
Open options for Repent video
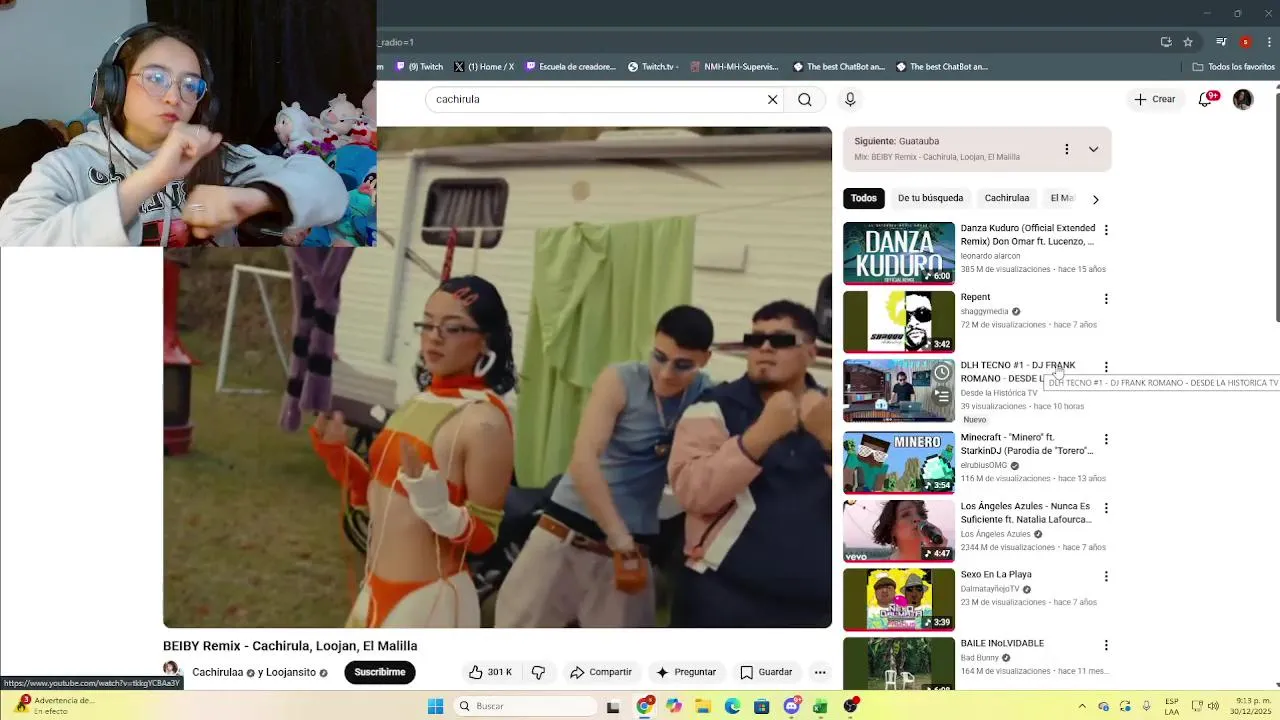pos(1106,299)
